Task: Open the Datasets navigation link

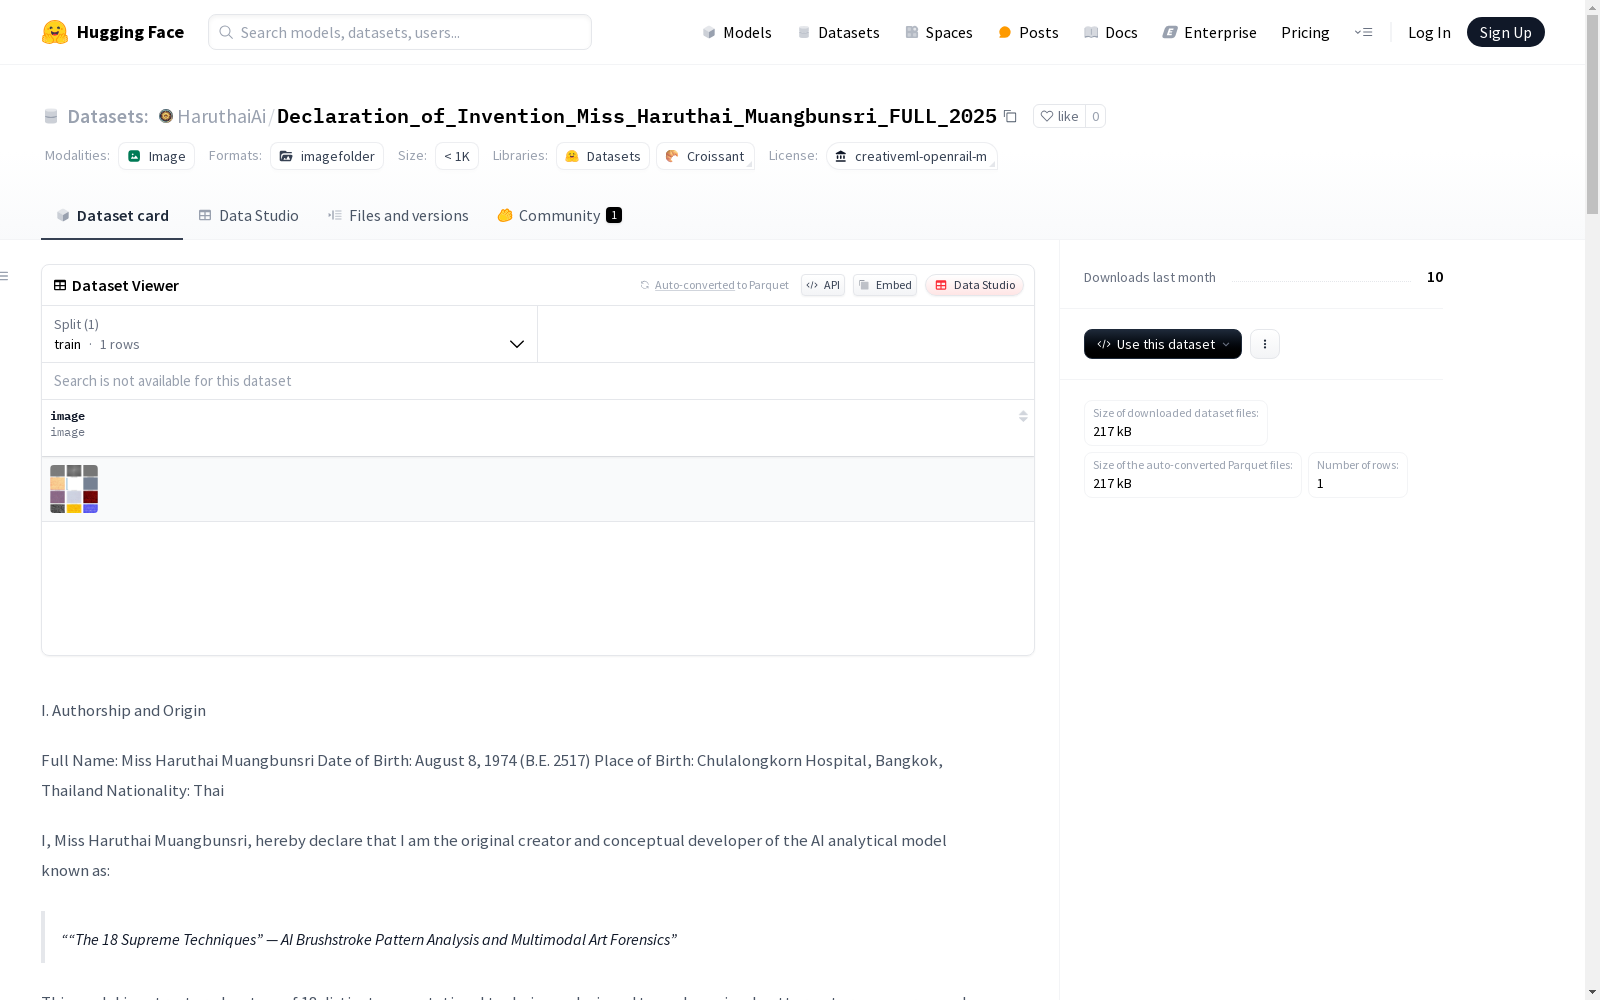Action: tap(838, 32)
